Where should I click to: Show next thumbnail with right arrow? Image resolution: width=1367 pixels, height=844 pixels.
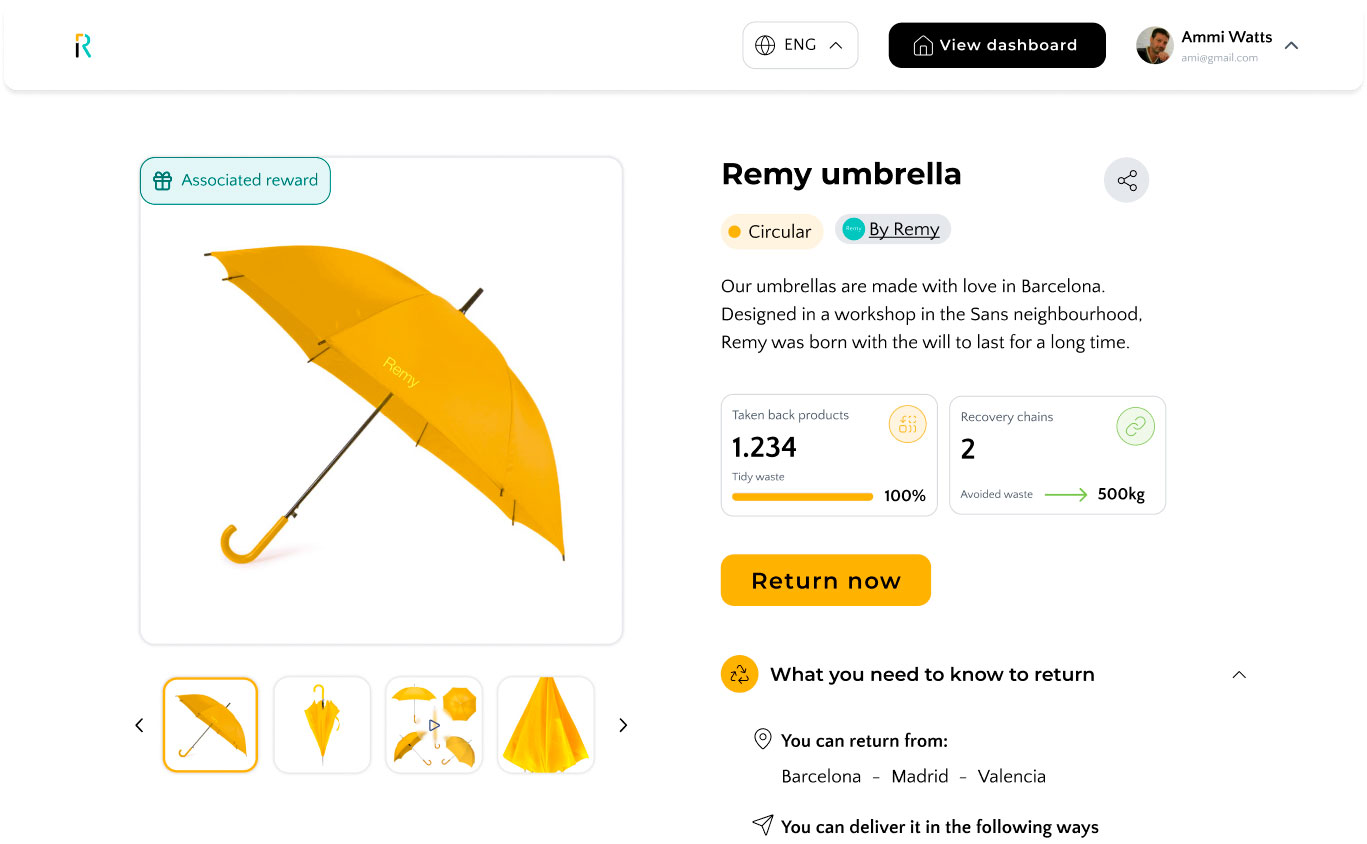tap(623, 725)
